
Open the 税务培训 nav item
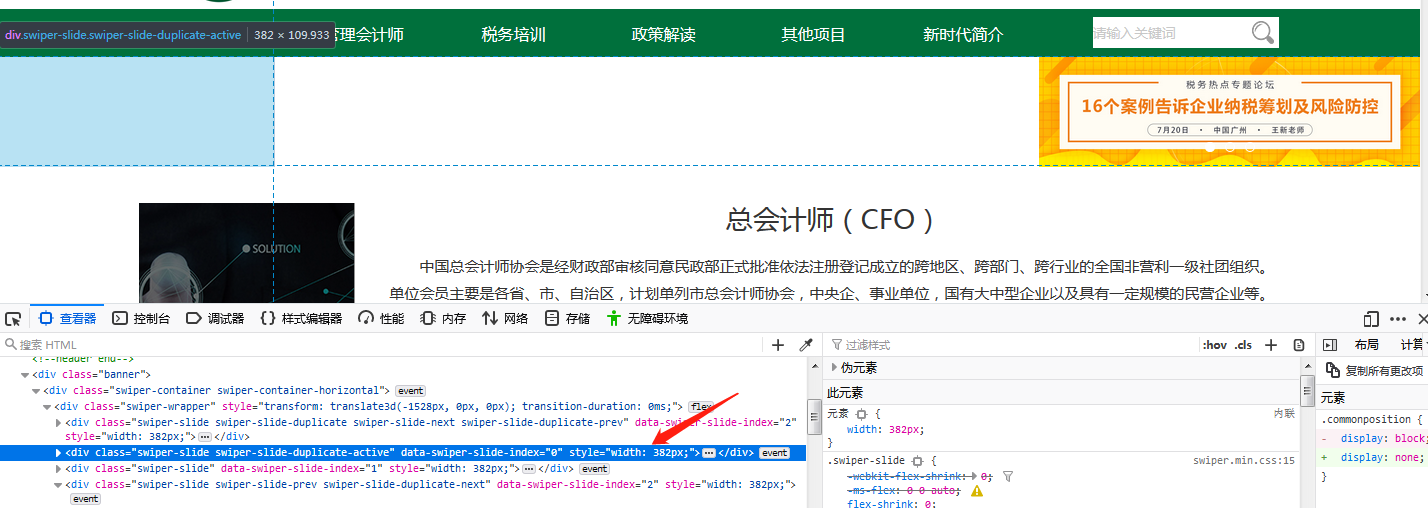pos(513,35)
